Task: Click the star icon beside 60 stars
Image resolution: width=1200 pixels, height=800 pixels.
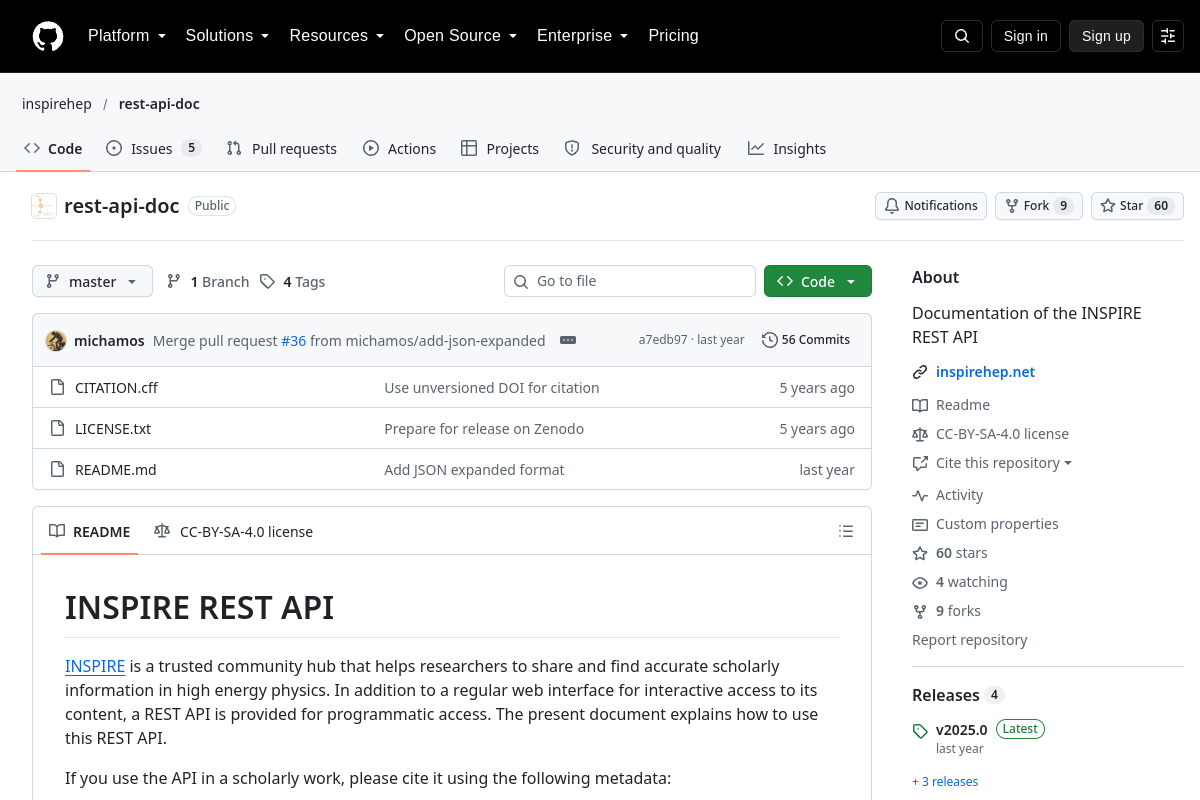Action: 920,553
